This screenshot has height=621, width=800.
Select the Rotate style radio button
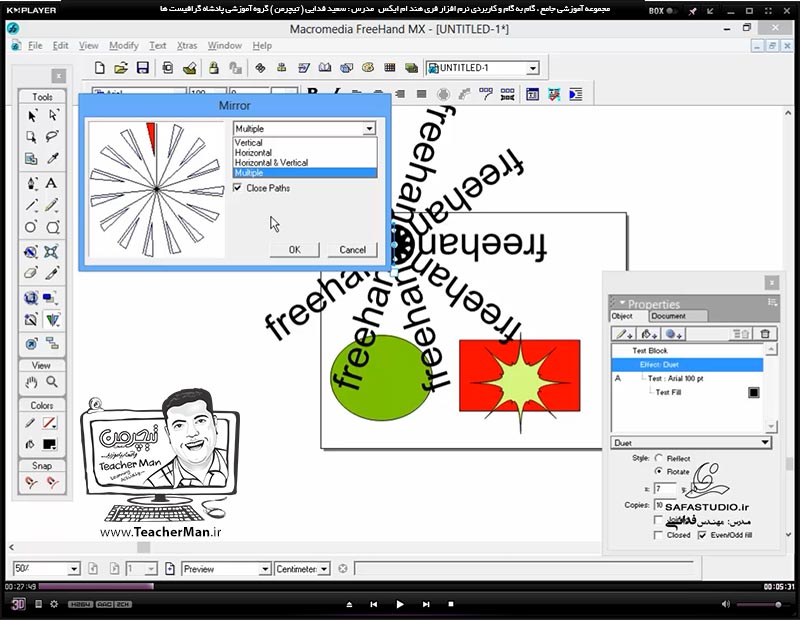(659, 471)
